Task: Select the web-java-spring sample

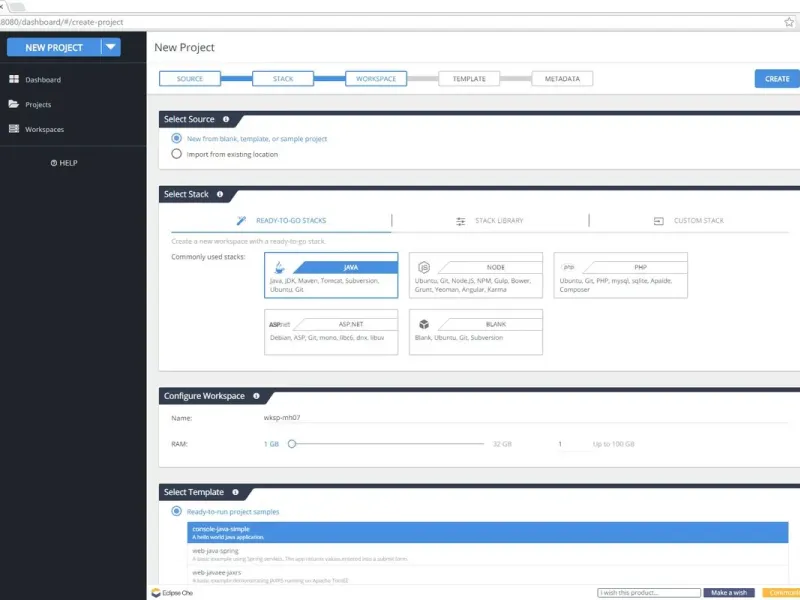Action: tap(488, 555)
